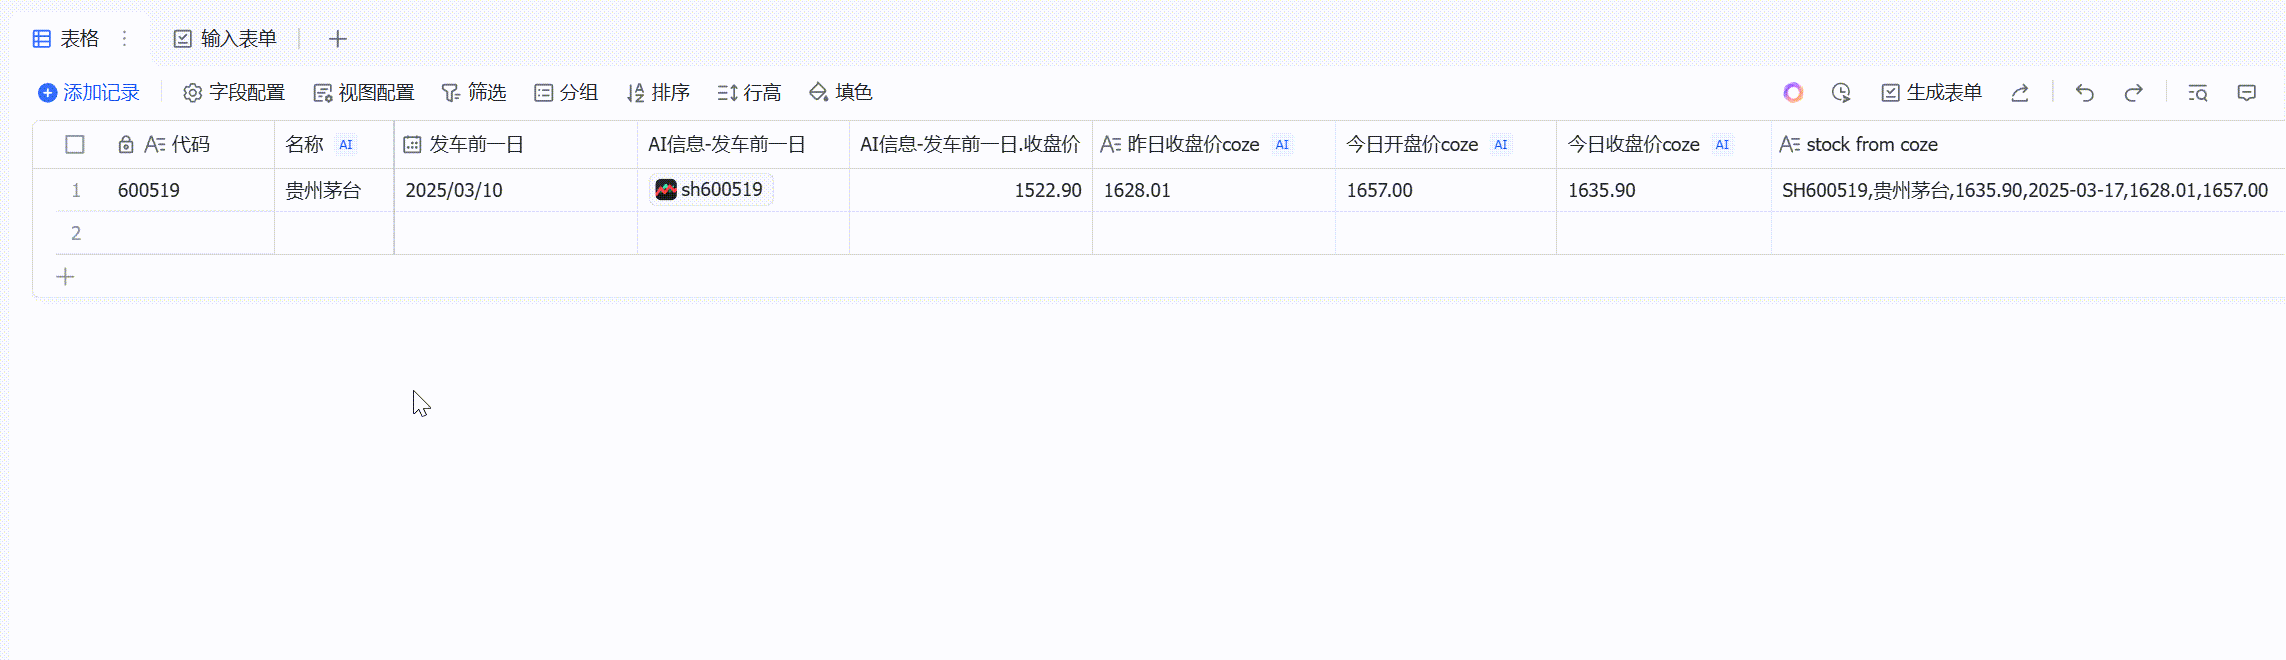Screen dimensions: 2286x660
Task: Switch to the 输入表单 tab
Action: tap(225, 39)
